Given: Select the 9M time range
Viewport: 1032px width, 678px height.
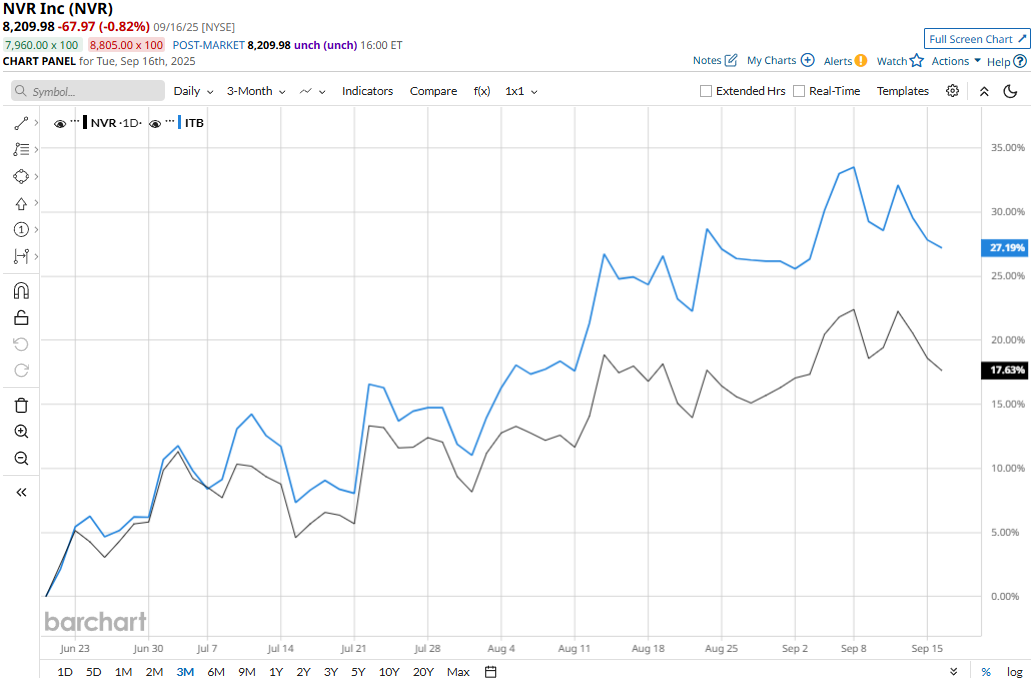Looking at the screenshot, I should [247, 671].
